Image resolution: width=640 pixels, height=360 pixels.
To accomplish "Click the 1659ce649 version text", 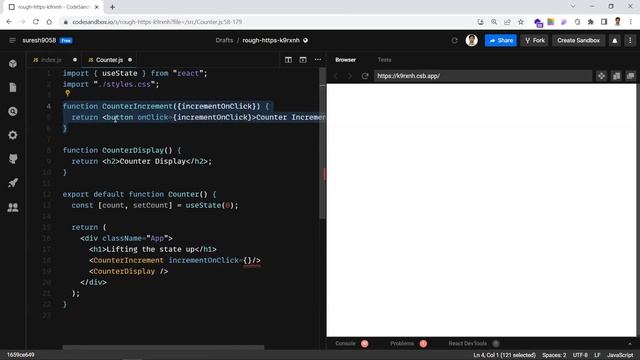I will point(21,355).
